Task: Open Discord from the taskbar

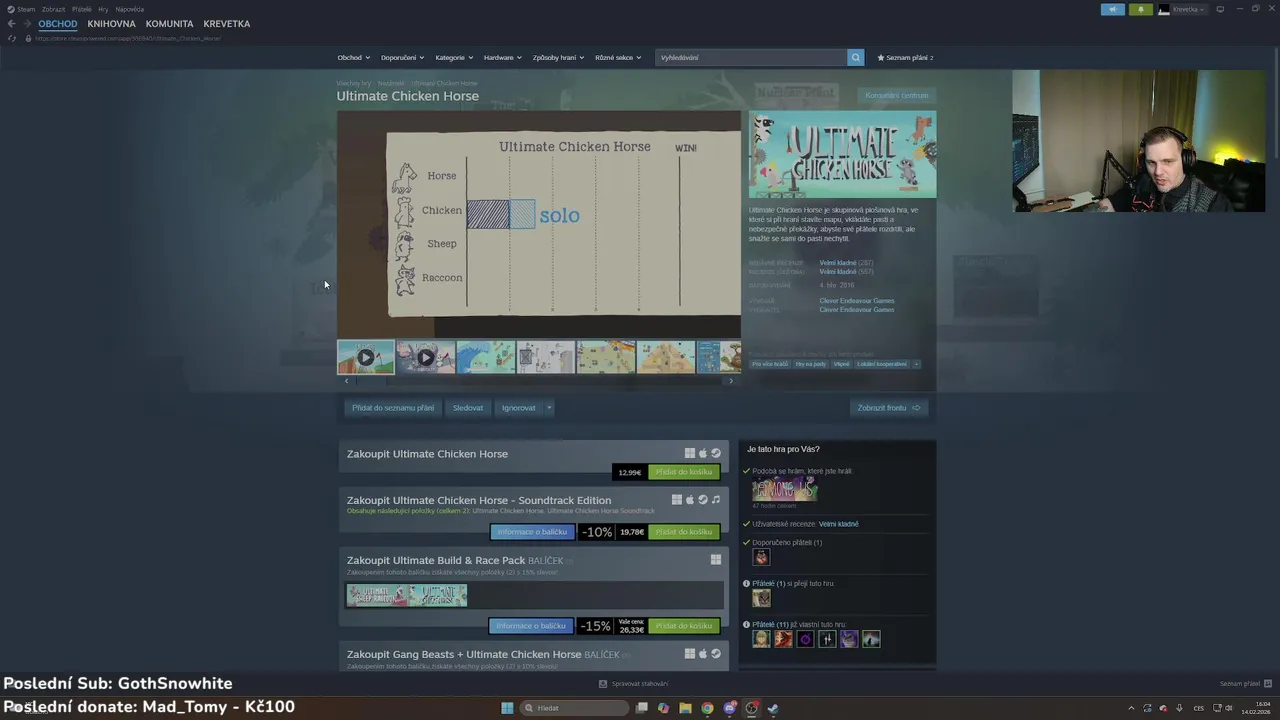Action: pos(730,708)
